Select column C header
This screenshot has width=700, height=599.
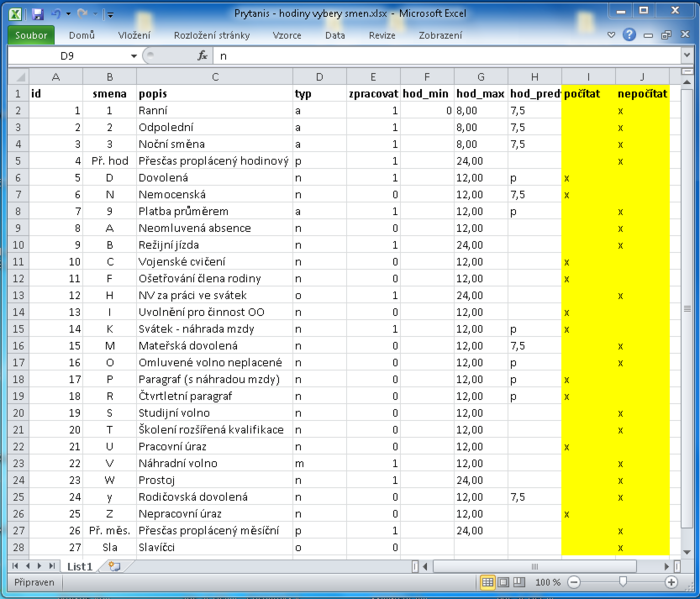215,77
